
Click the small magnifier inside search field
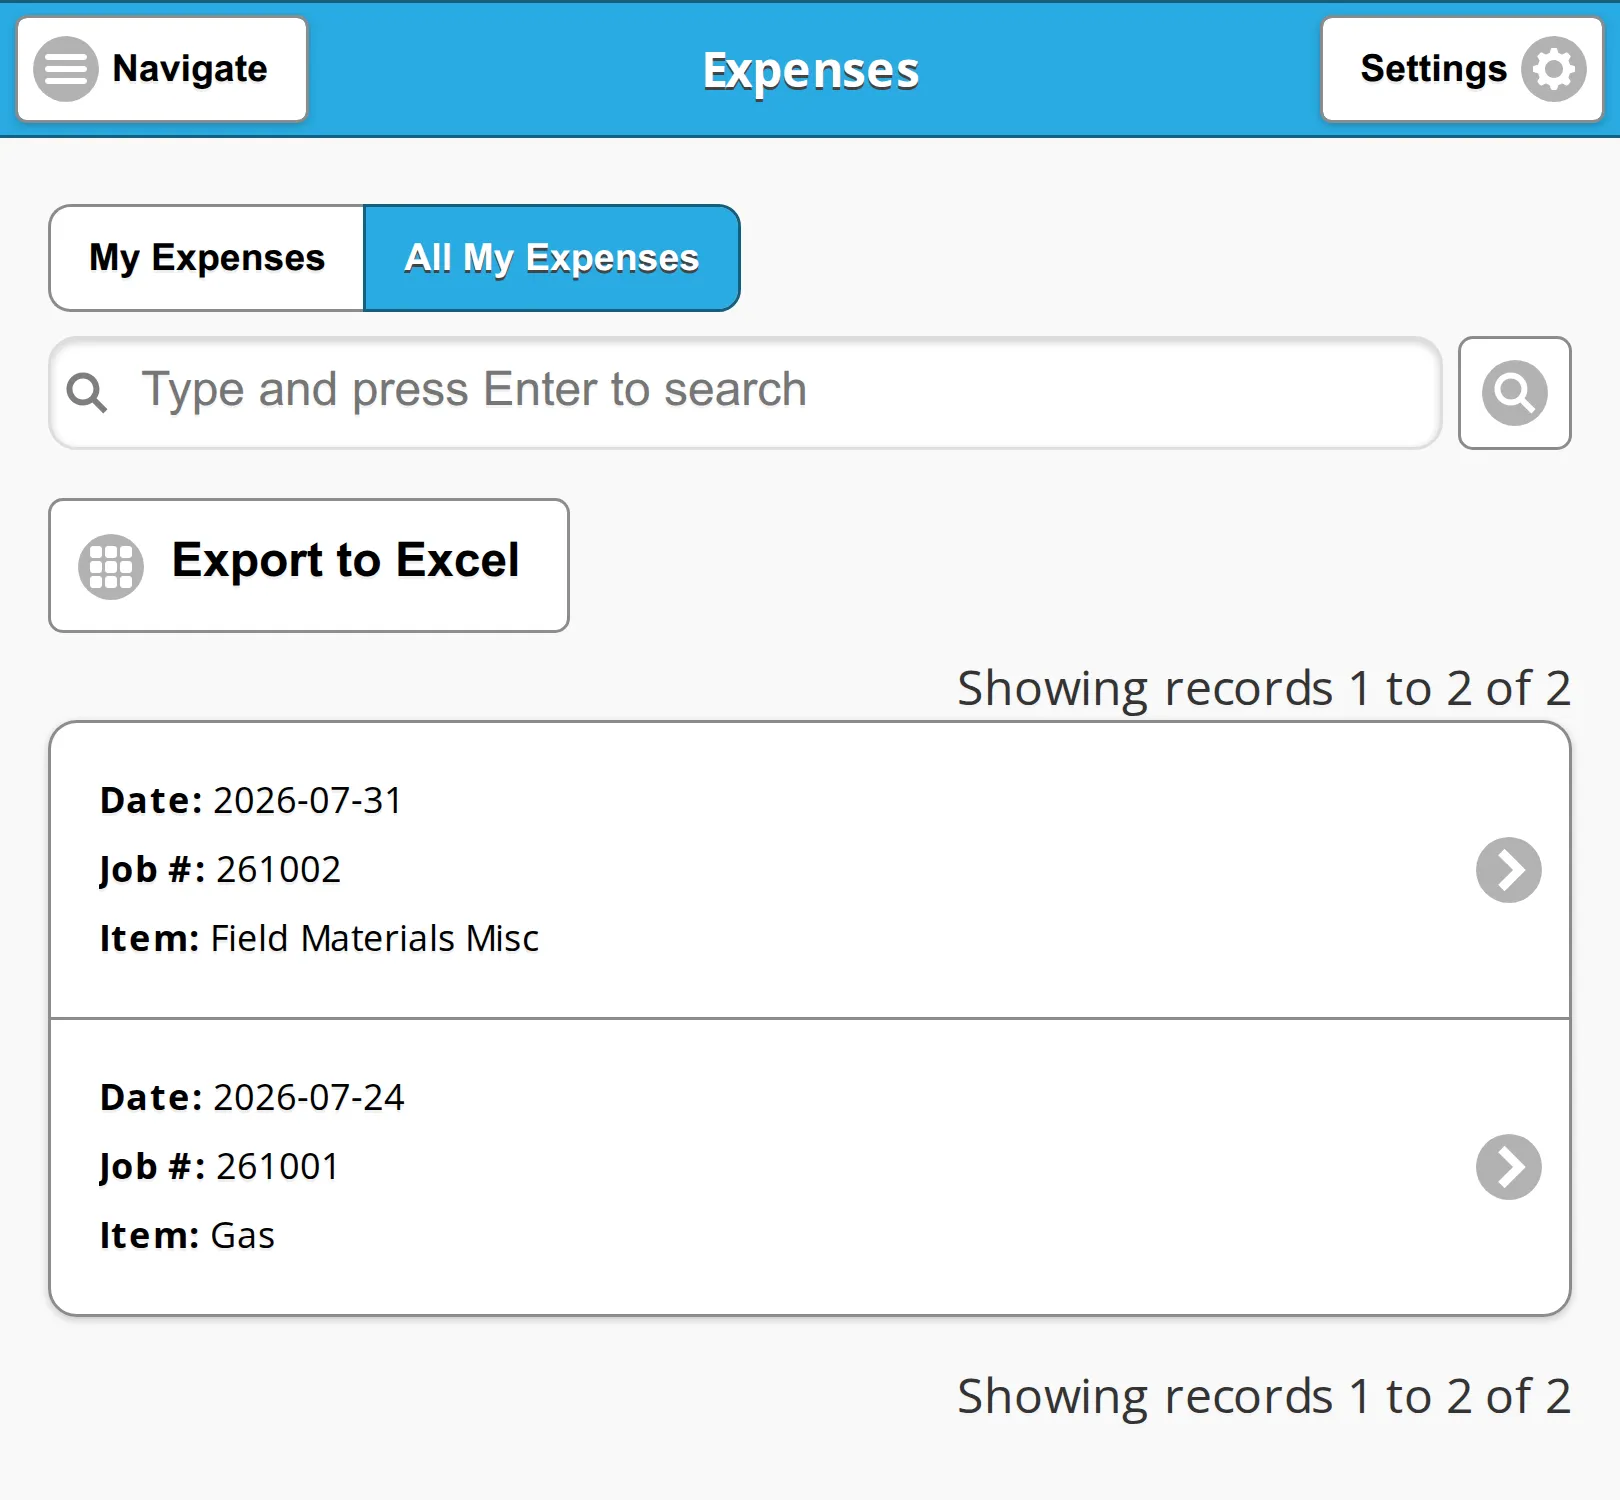(x=87, y=393)
